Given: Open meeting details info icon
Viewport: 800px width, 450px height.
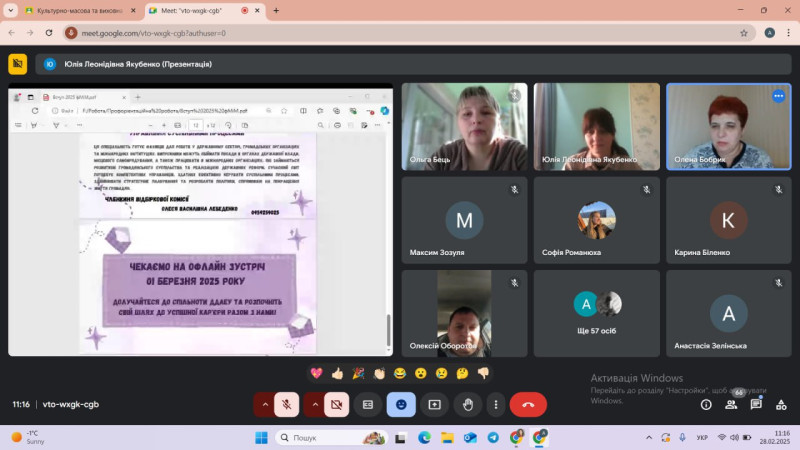Looking at the screenshot, I should tap(706, 404).
